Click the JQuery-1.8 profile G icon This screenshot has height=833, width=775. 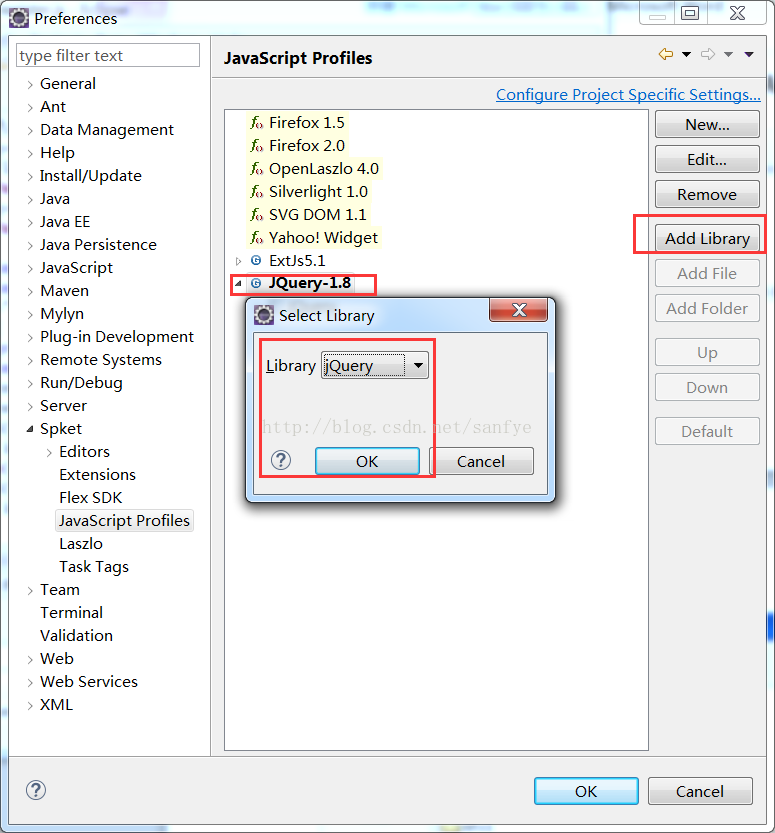[256, 283]
